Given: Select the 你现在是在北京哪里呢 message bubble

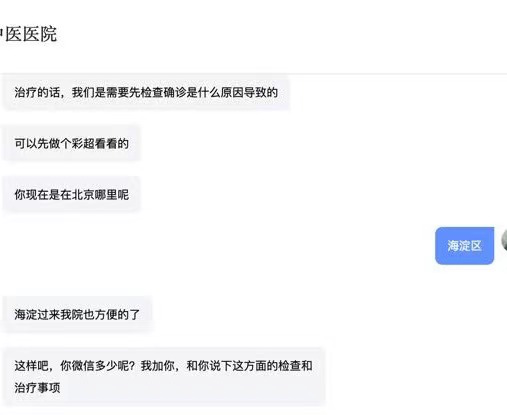Looking at the screenshot, I should pos(71,194).
